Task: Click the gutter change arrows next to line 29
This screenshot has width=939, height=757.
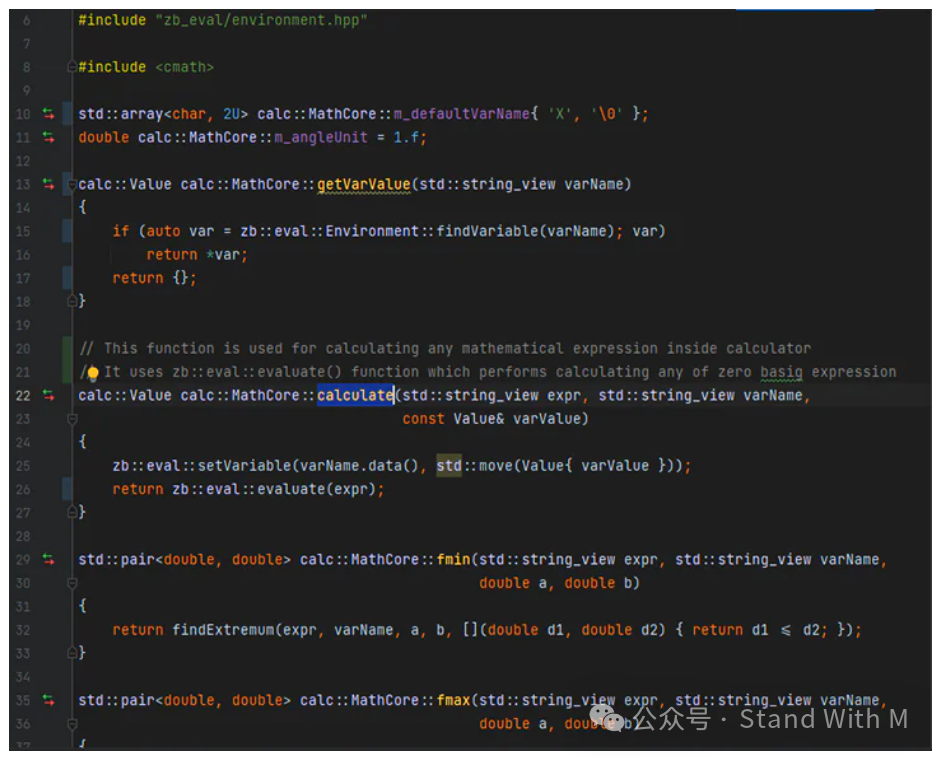Action: [47, 559]
